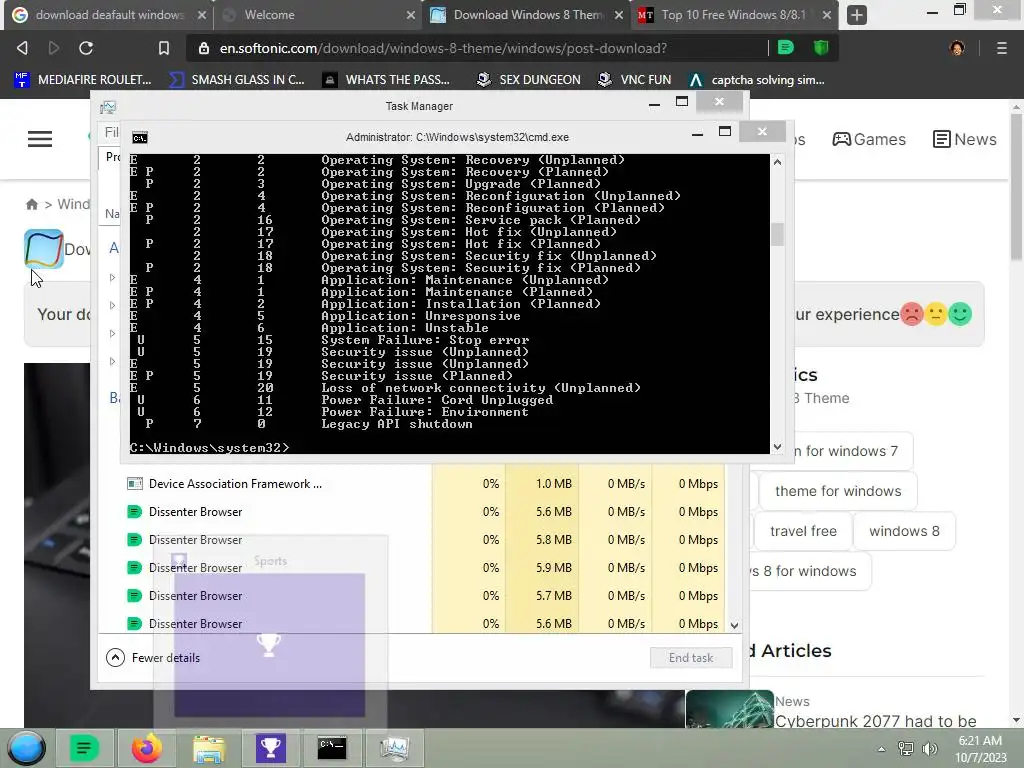Click the cmd.exe window title icon
Image resolution: width=1024 pixels, height=768 pixels.
click(140, 137)
